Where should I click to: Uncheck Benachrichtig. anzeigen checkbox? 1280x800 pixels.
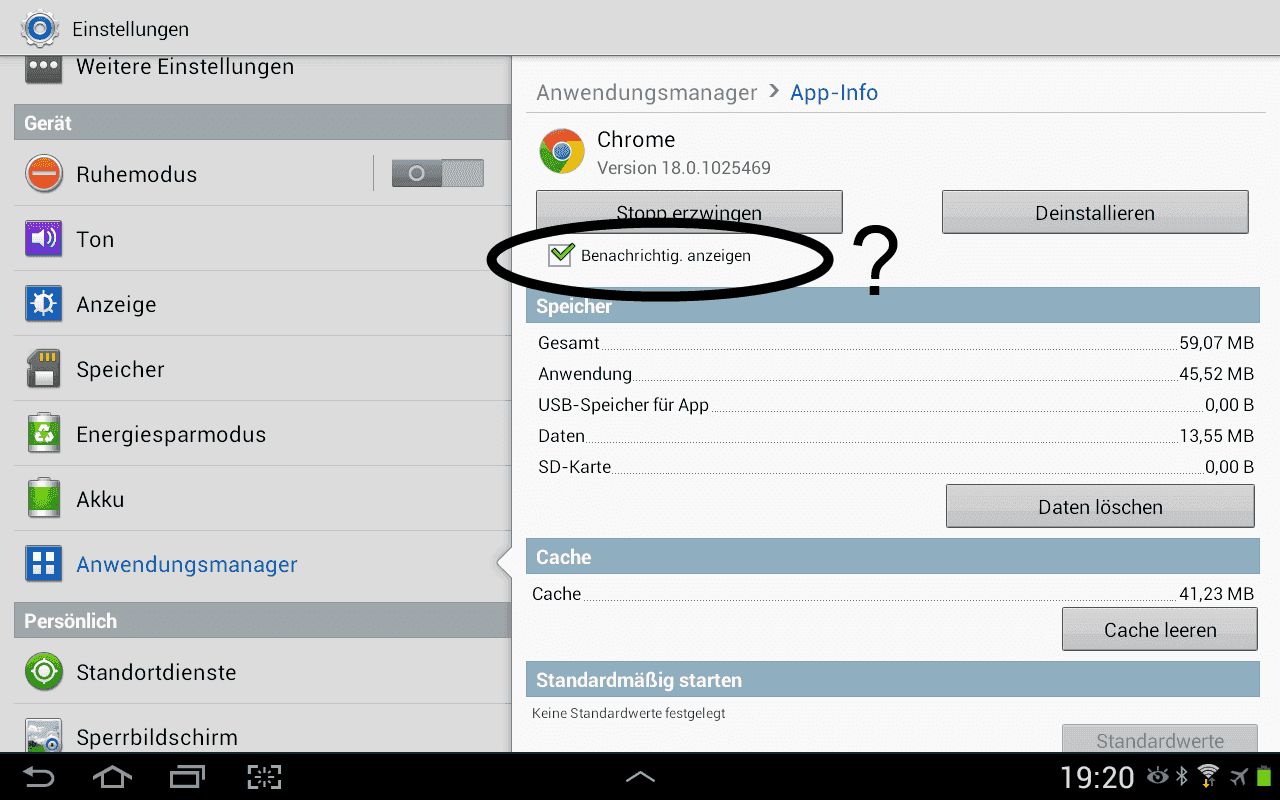click(x=560, y=255)
